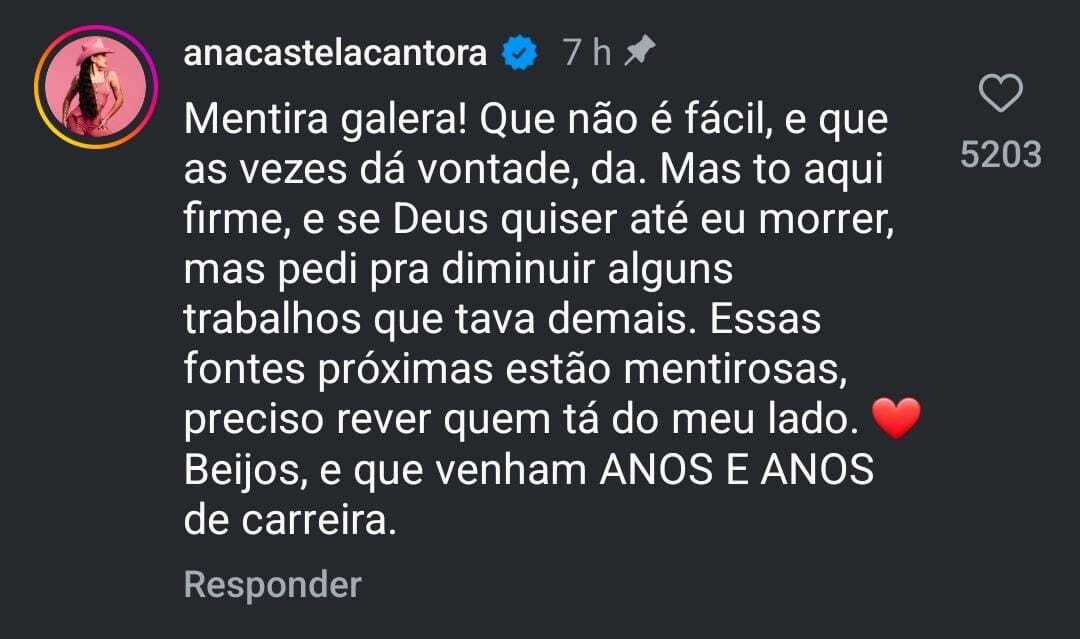Click the phrase "de carreira."
Viewport: 1080px width, 639px height.
click(x=291, y=521)
